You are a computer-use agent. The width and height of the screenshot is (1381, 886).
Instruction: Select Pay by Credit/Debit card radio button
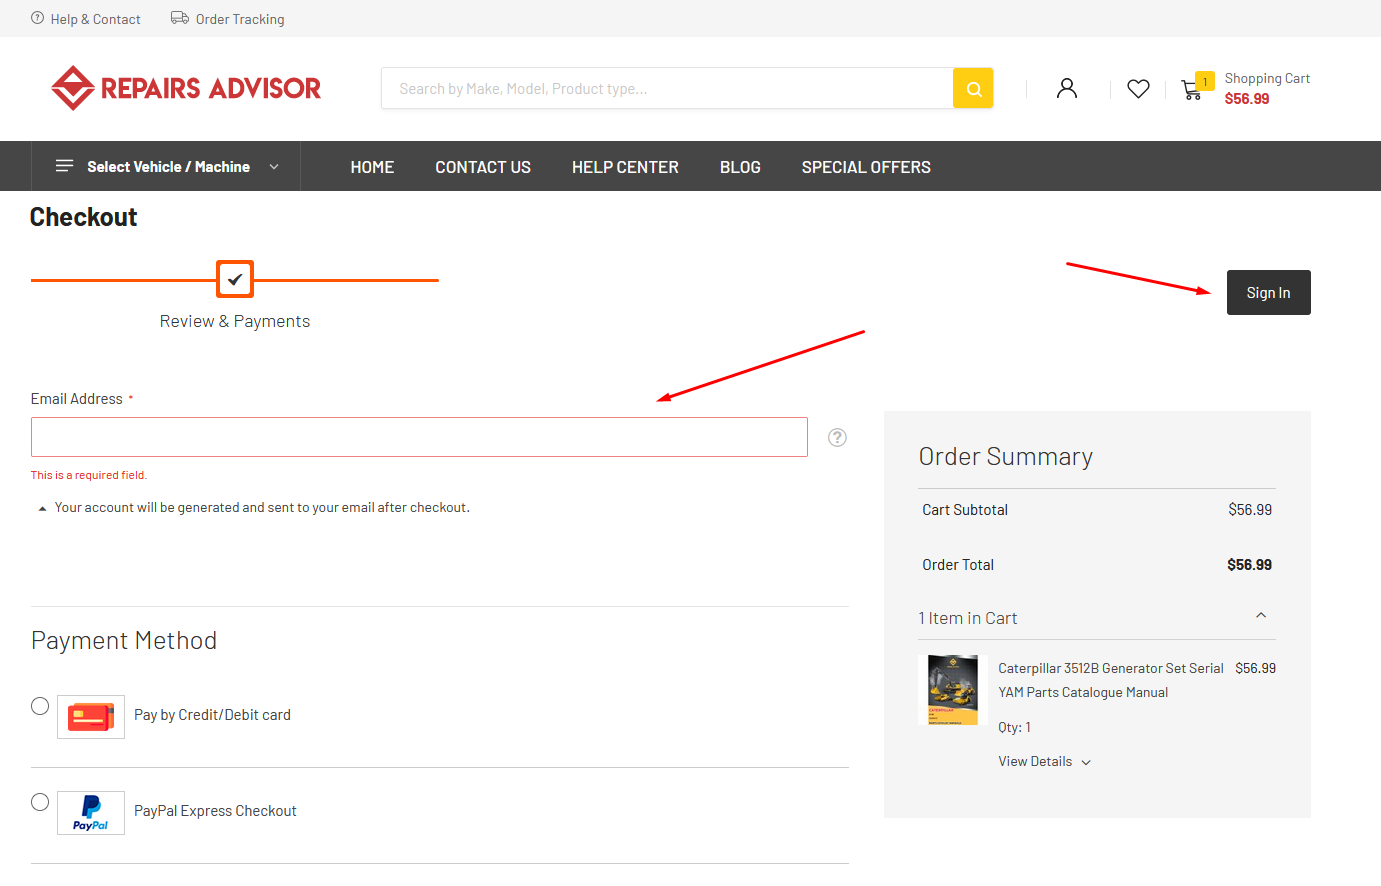point(40,706)
